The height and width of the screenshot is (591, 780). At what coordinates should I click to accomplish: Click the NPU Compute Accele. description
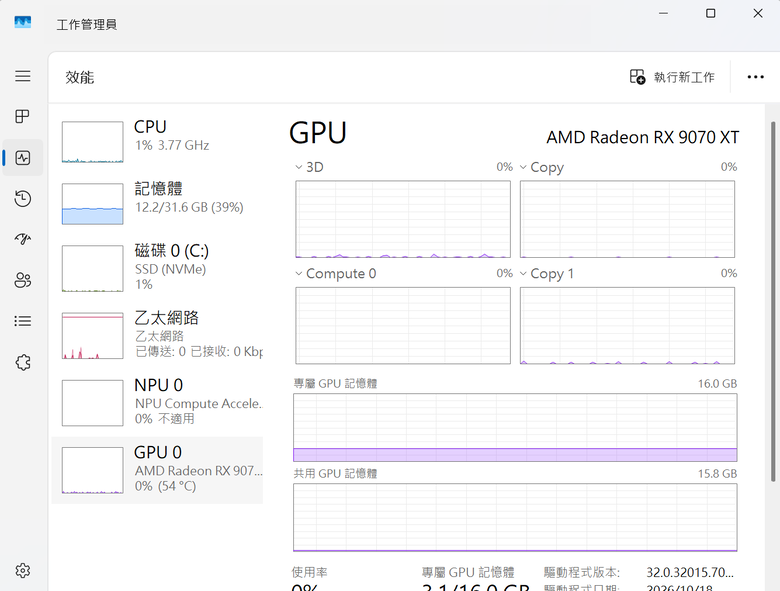coord(198,403)
